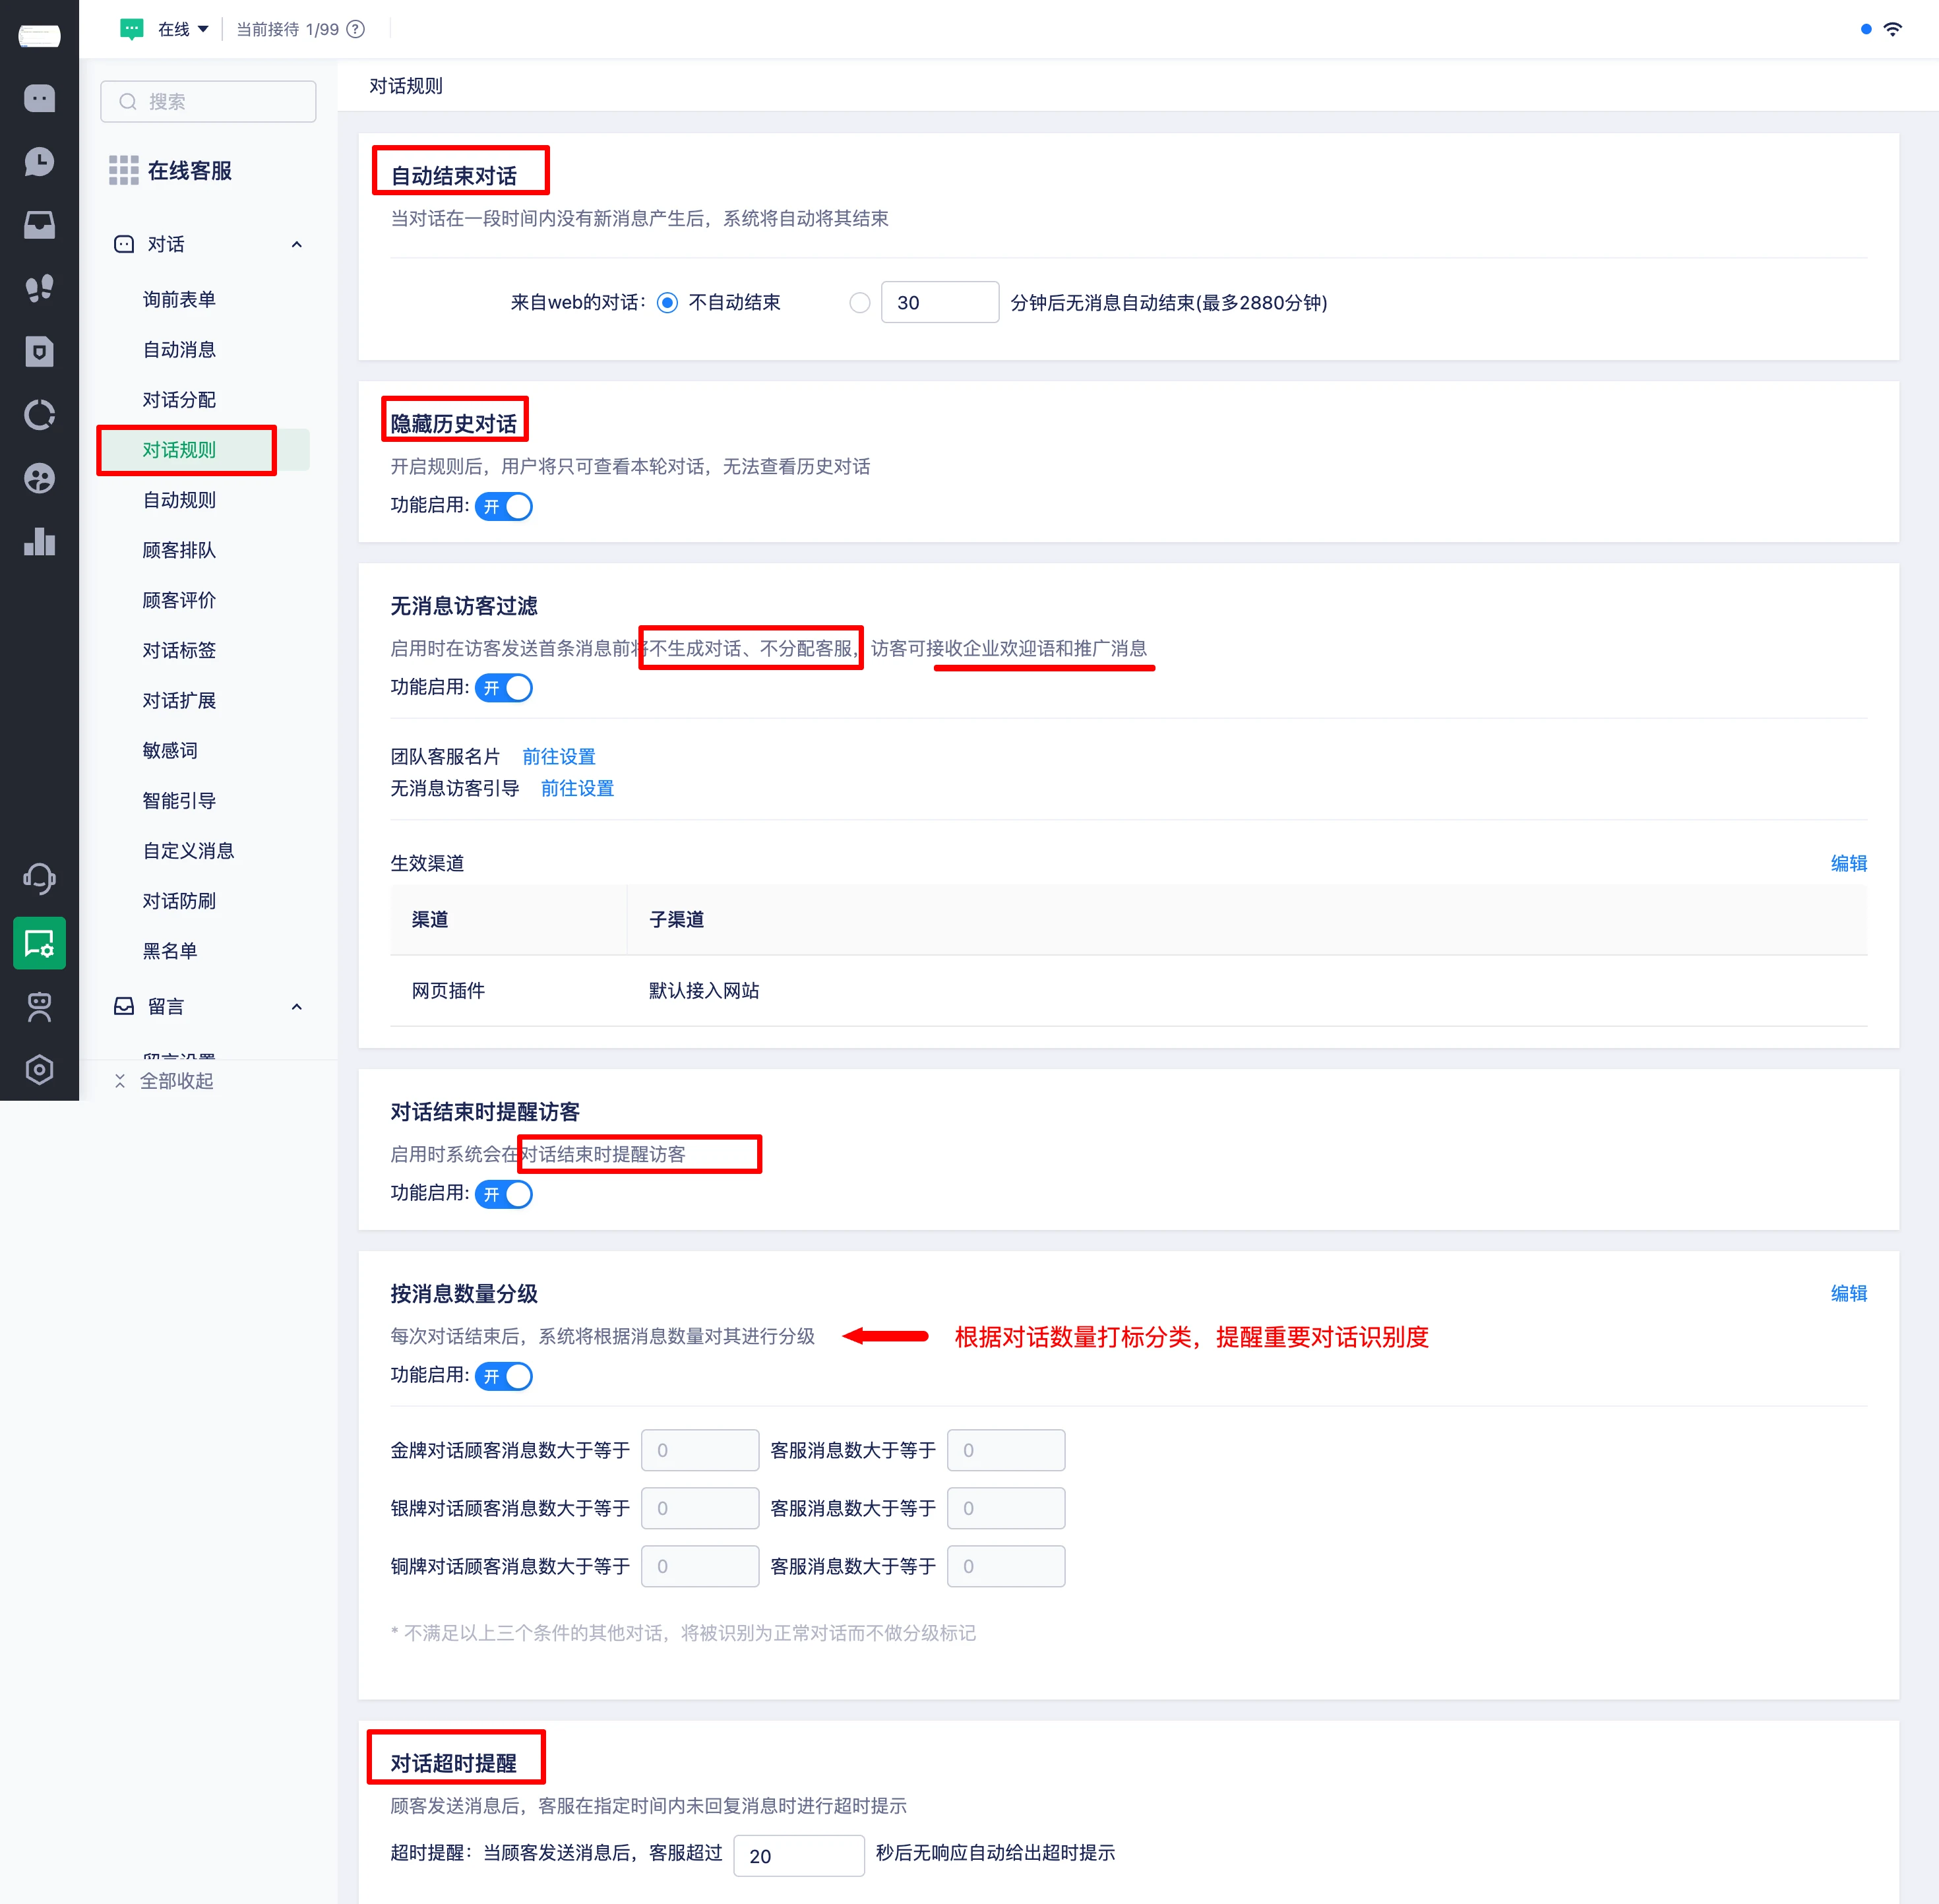Open the face-shaped icon in left rail
Image resolution: width=1939 pixels, height=1904 pixels.
pos(39,478)
